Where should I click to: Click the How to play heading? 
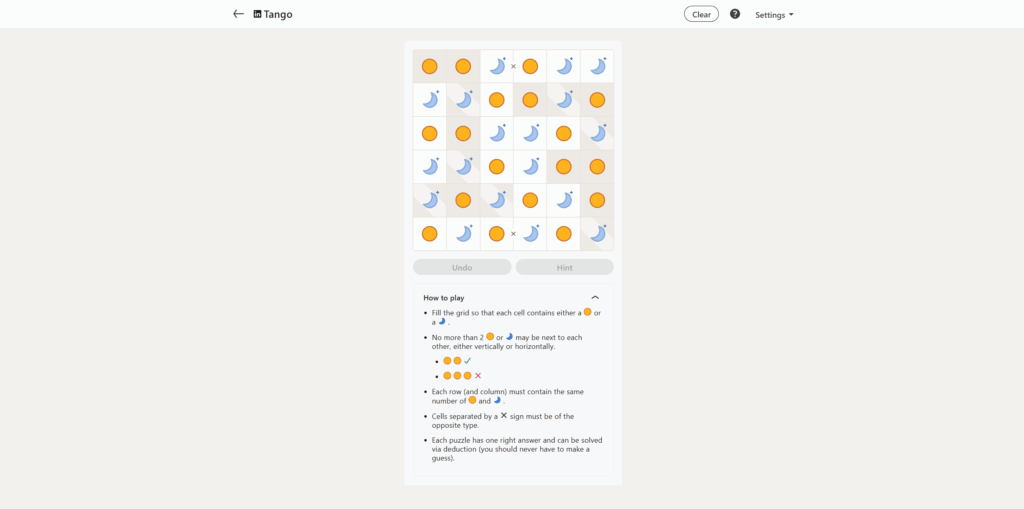click(443, 298)
